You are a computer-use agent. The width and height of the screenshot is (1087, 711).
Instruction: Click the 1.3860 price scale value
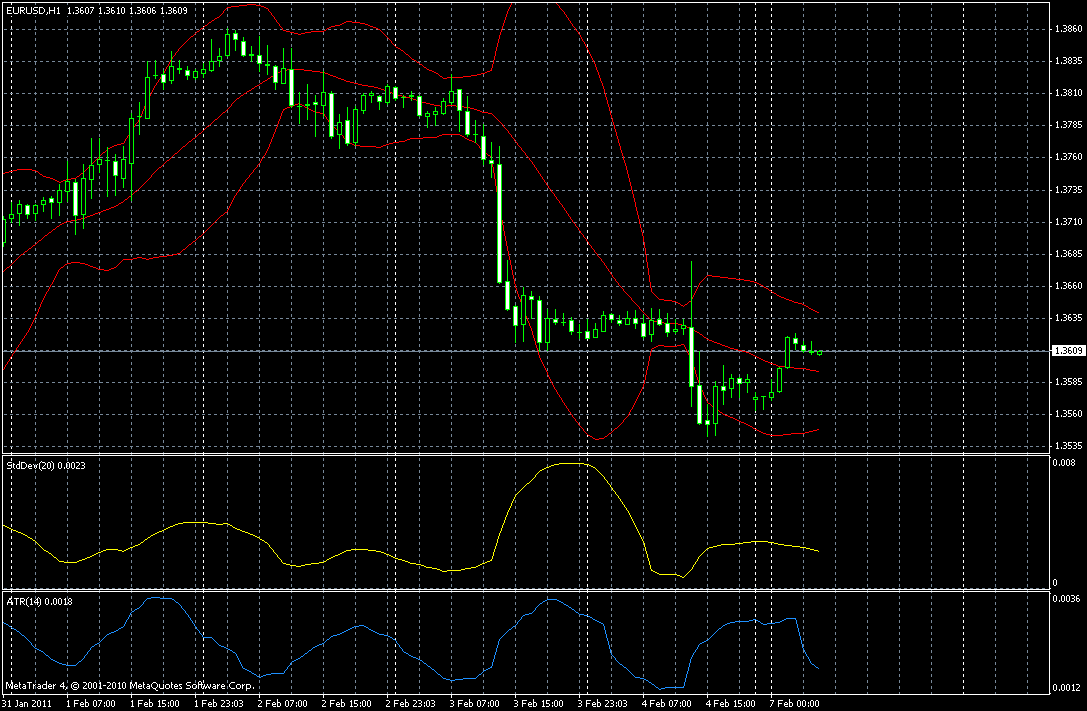point(1068,29)
